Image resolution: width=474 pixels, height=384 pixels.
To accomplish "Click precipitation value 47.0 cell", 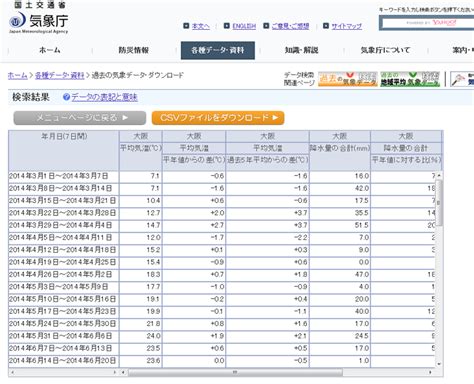I will (x=340, y=275).
